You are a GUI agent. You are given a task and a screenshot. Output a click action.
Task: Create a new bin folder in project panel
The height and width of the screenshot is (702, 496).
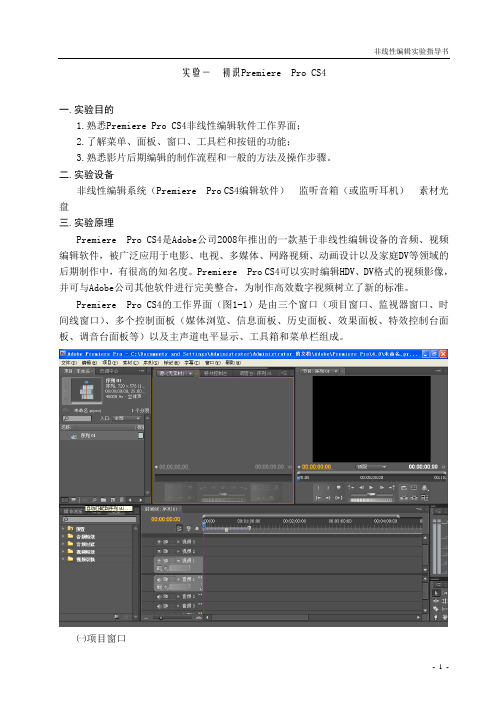click(x=103, y=500)
